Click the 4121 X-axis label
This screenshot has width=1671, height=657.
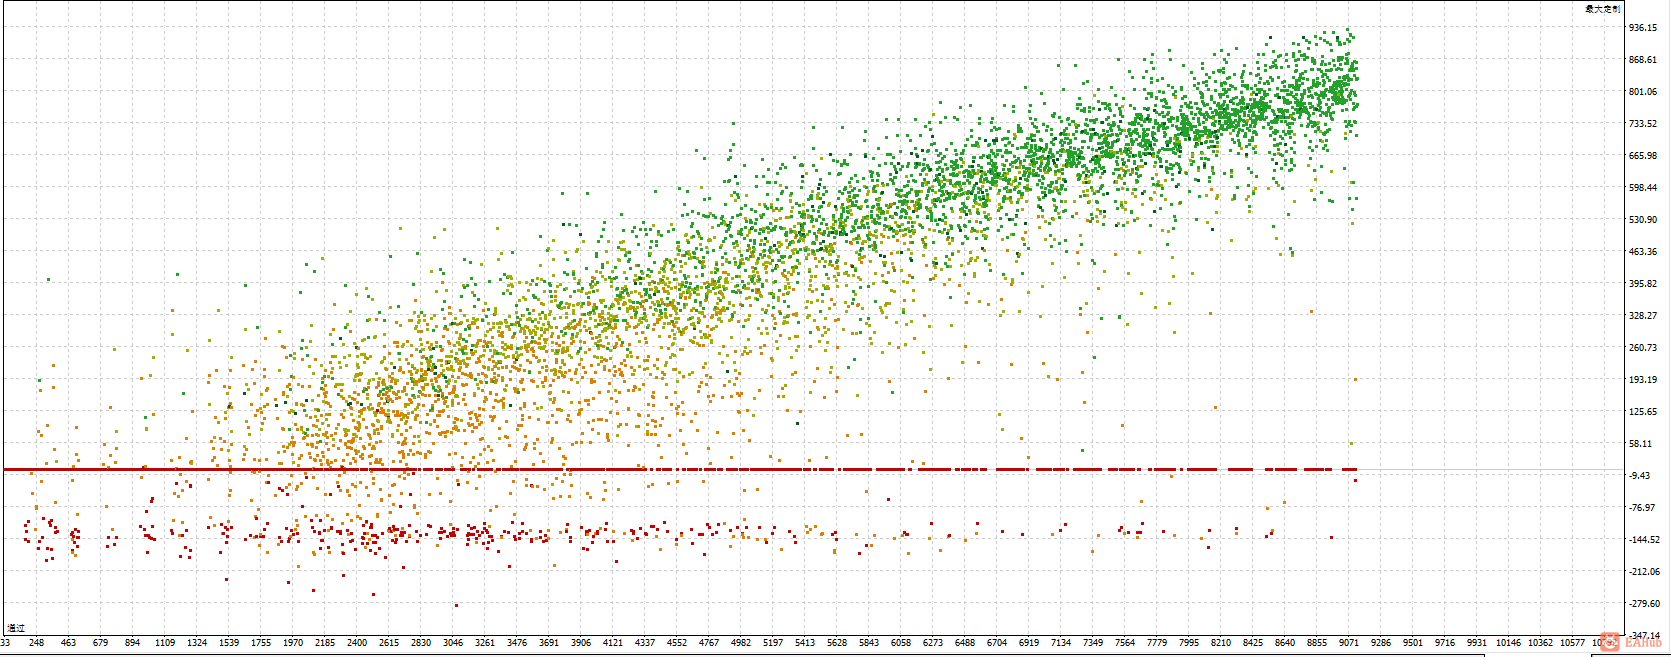pos(613,643)
